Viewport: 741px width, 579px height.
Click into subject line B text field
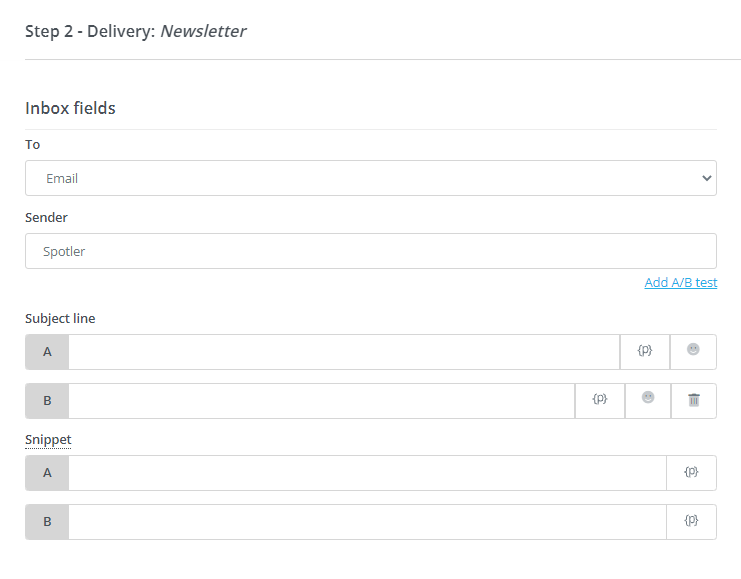tap(321, 401)
